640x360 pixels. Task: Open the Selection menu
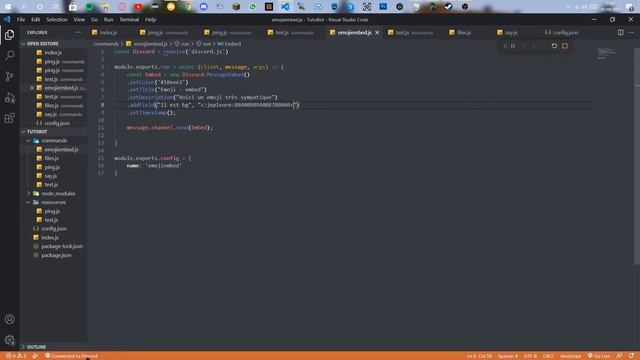[x=57, y=20]
